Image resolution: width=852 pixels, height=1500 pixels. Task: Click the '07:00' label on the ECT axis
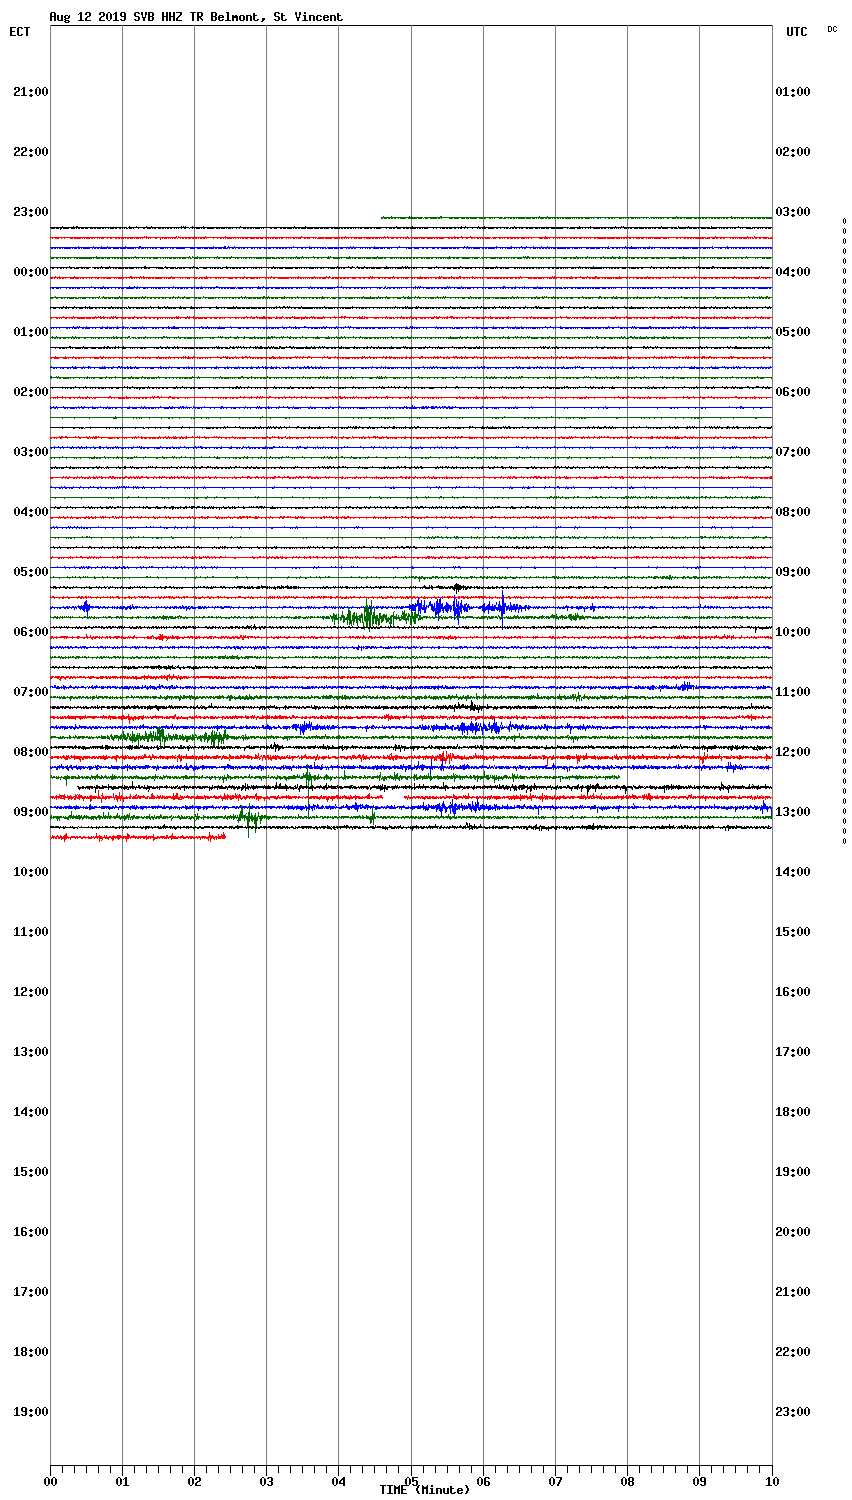click(31, 692)
